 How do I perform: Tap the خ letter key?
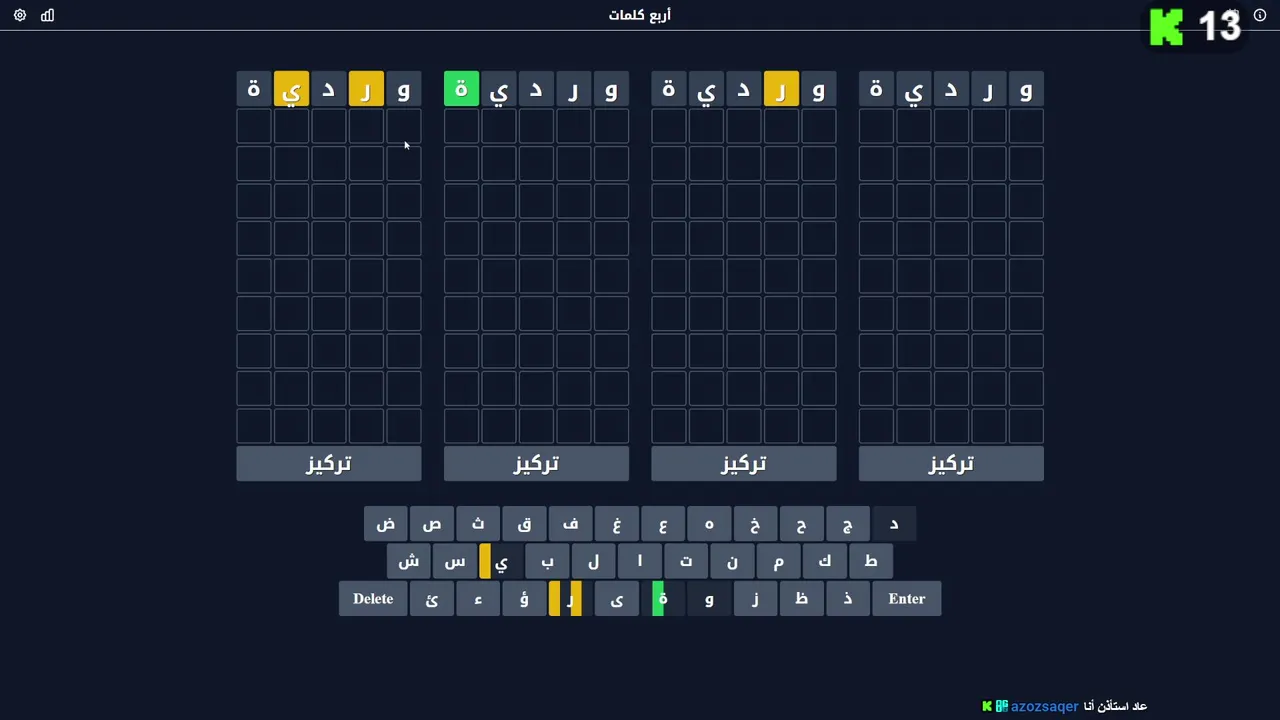pos(755,524)
